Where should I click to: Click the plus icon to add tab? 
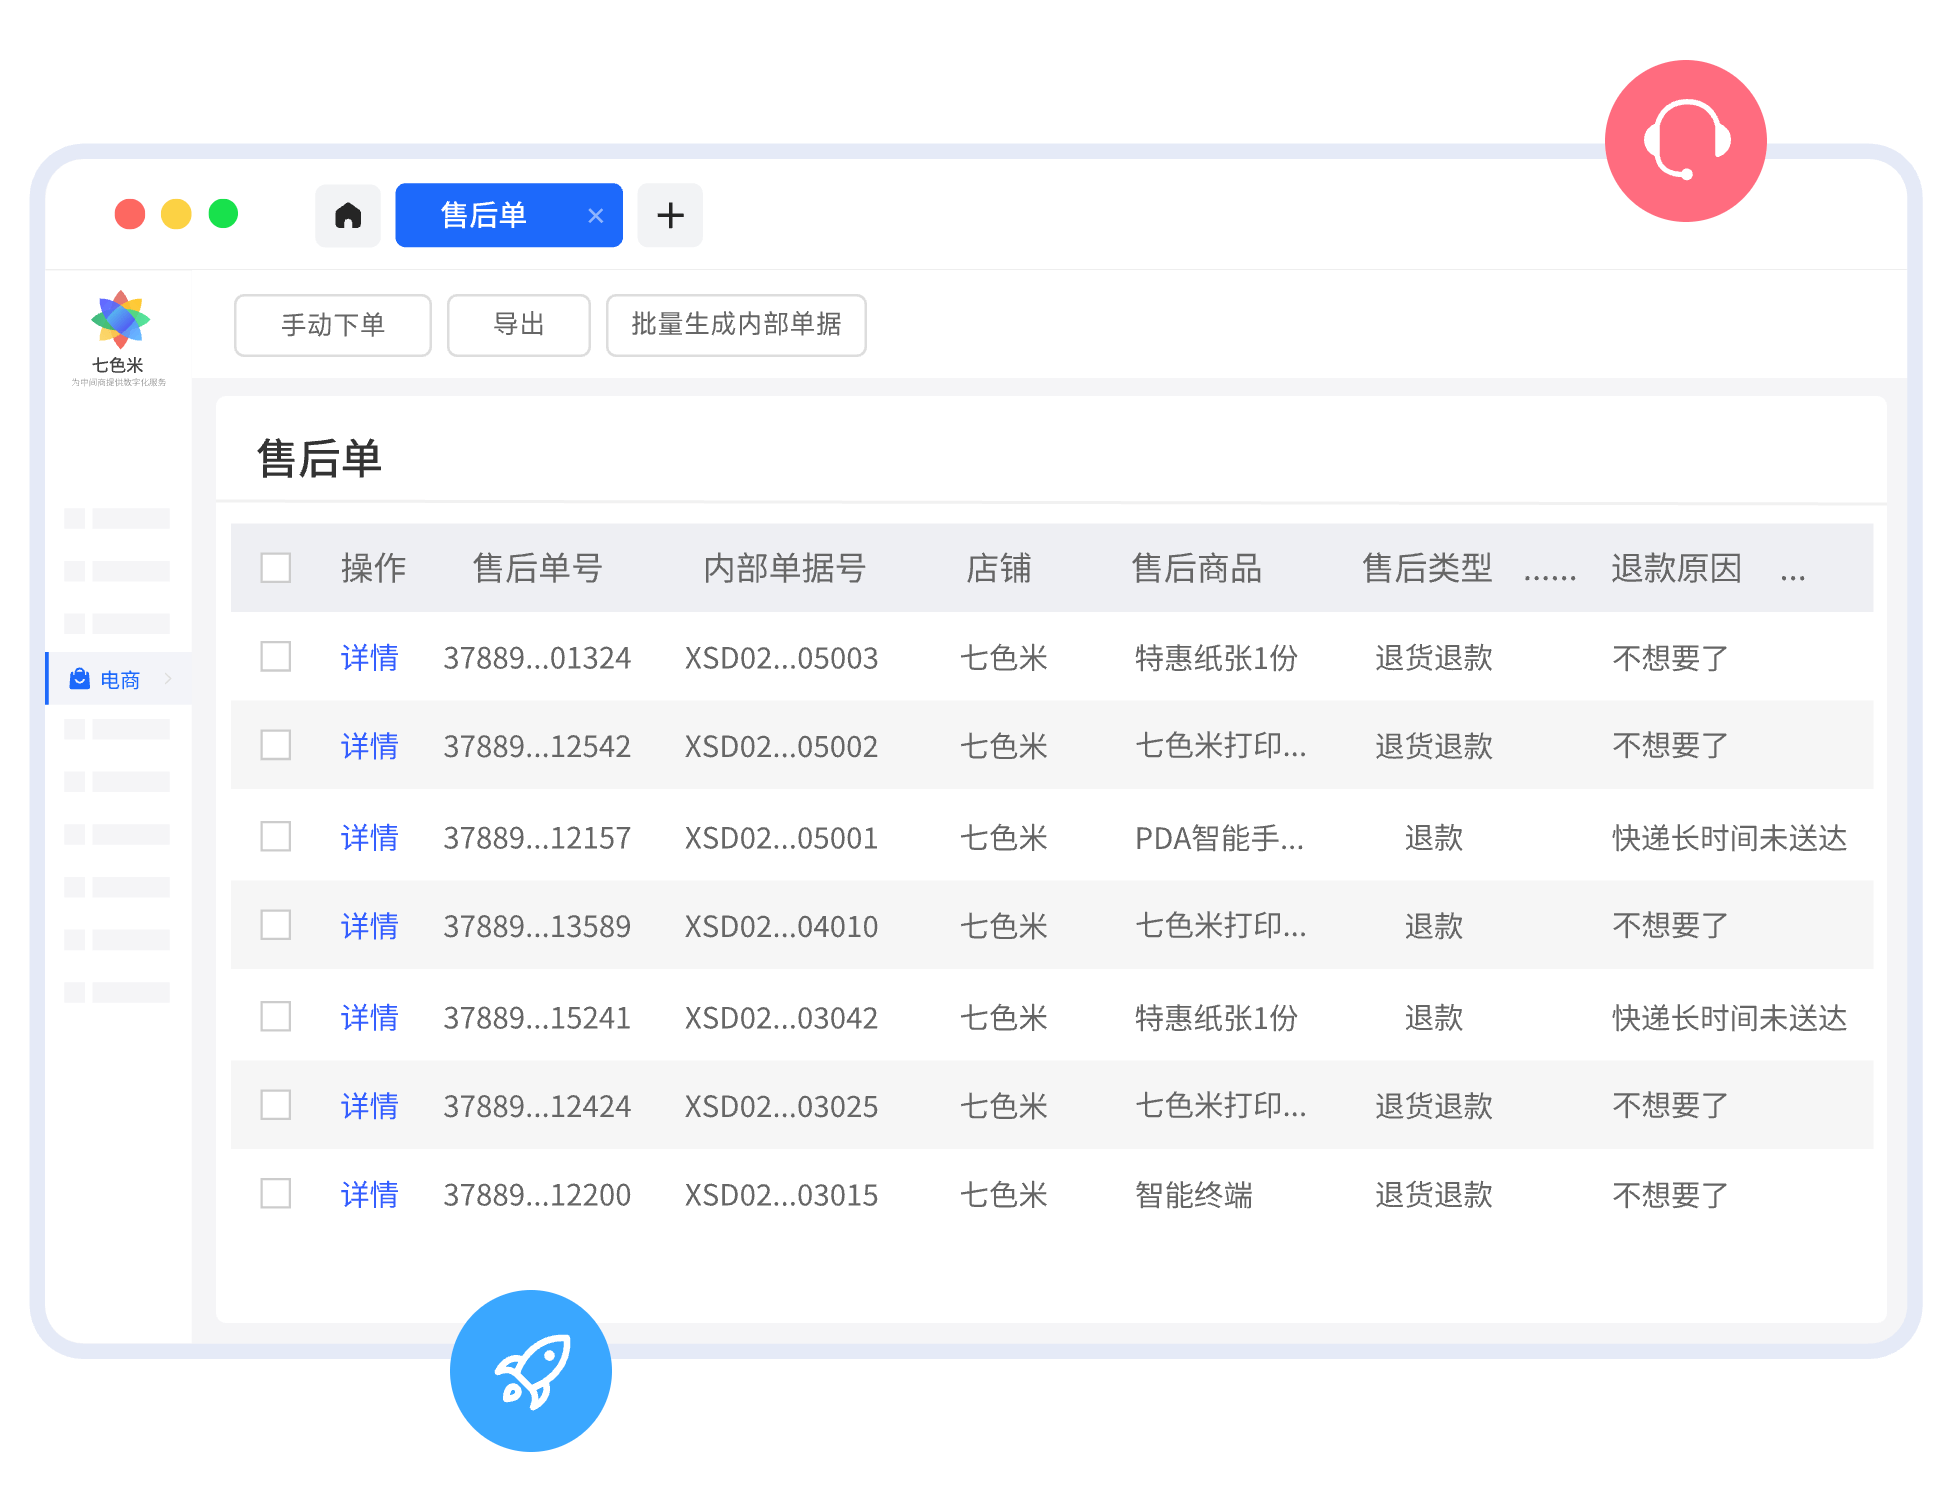[670, 215]
